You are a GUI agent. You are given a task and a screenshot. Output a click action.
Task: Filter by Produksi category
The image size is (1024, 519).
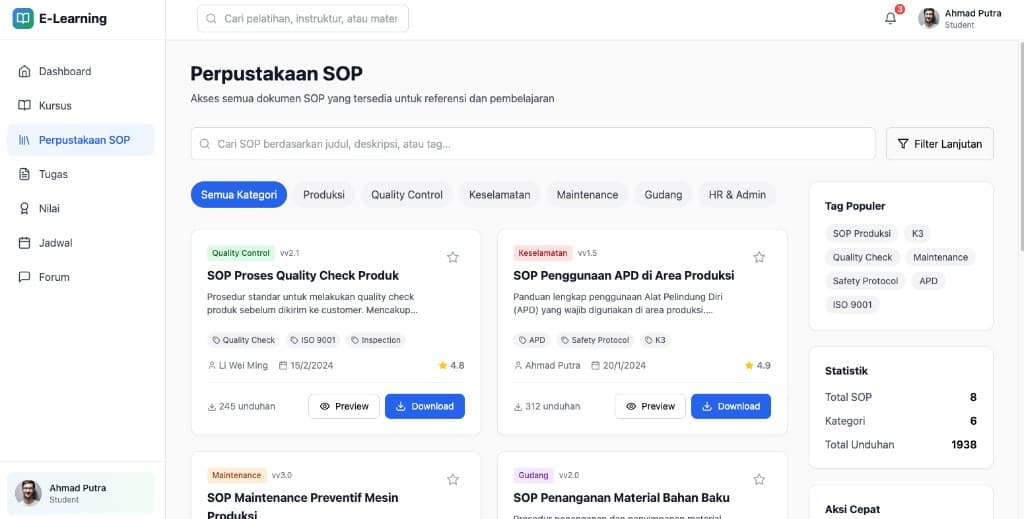(324, 195)
